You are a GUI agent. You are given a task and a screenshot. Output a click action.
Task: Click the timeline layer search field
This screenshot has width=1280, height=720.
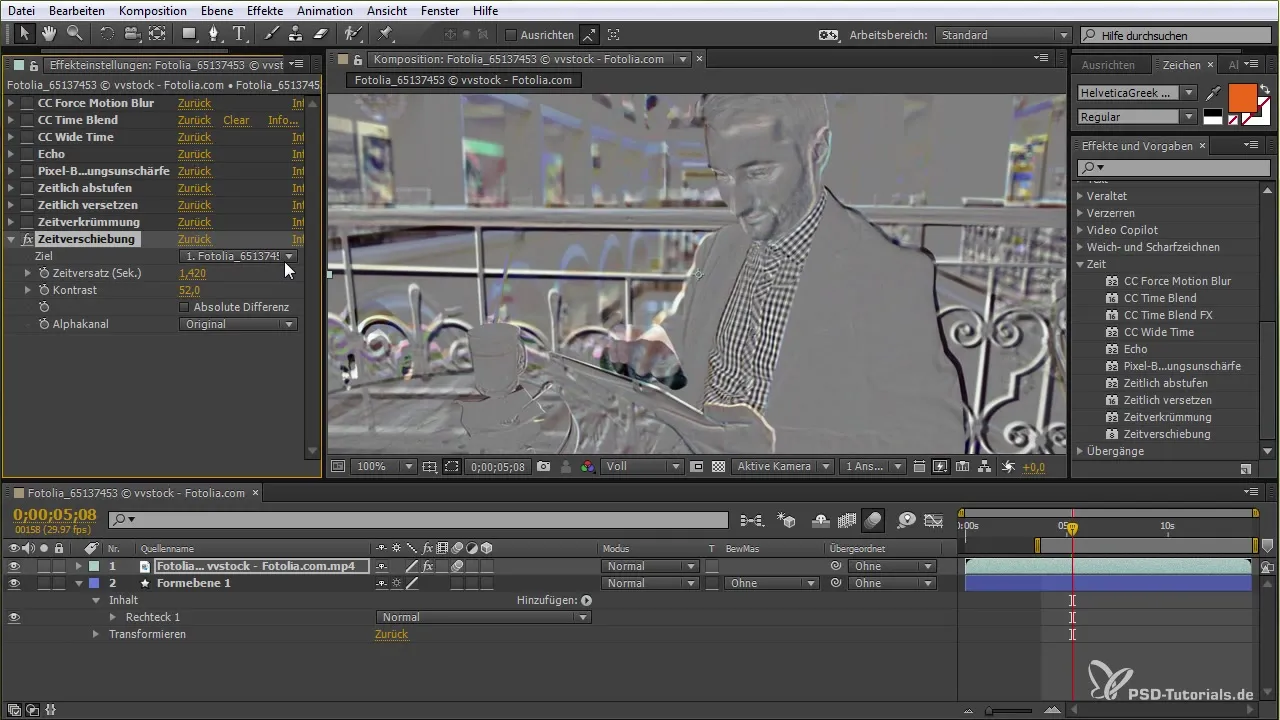(x=418, y=520)
